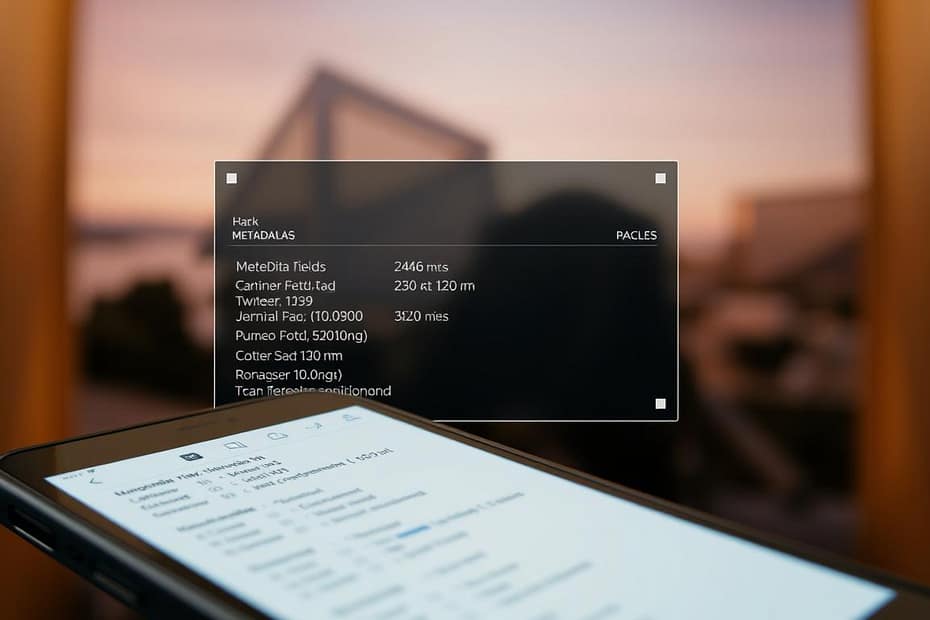
Task: Tap the 2446 mts value field
Action: click(420, 266)
